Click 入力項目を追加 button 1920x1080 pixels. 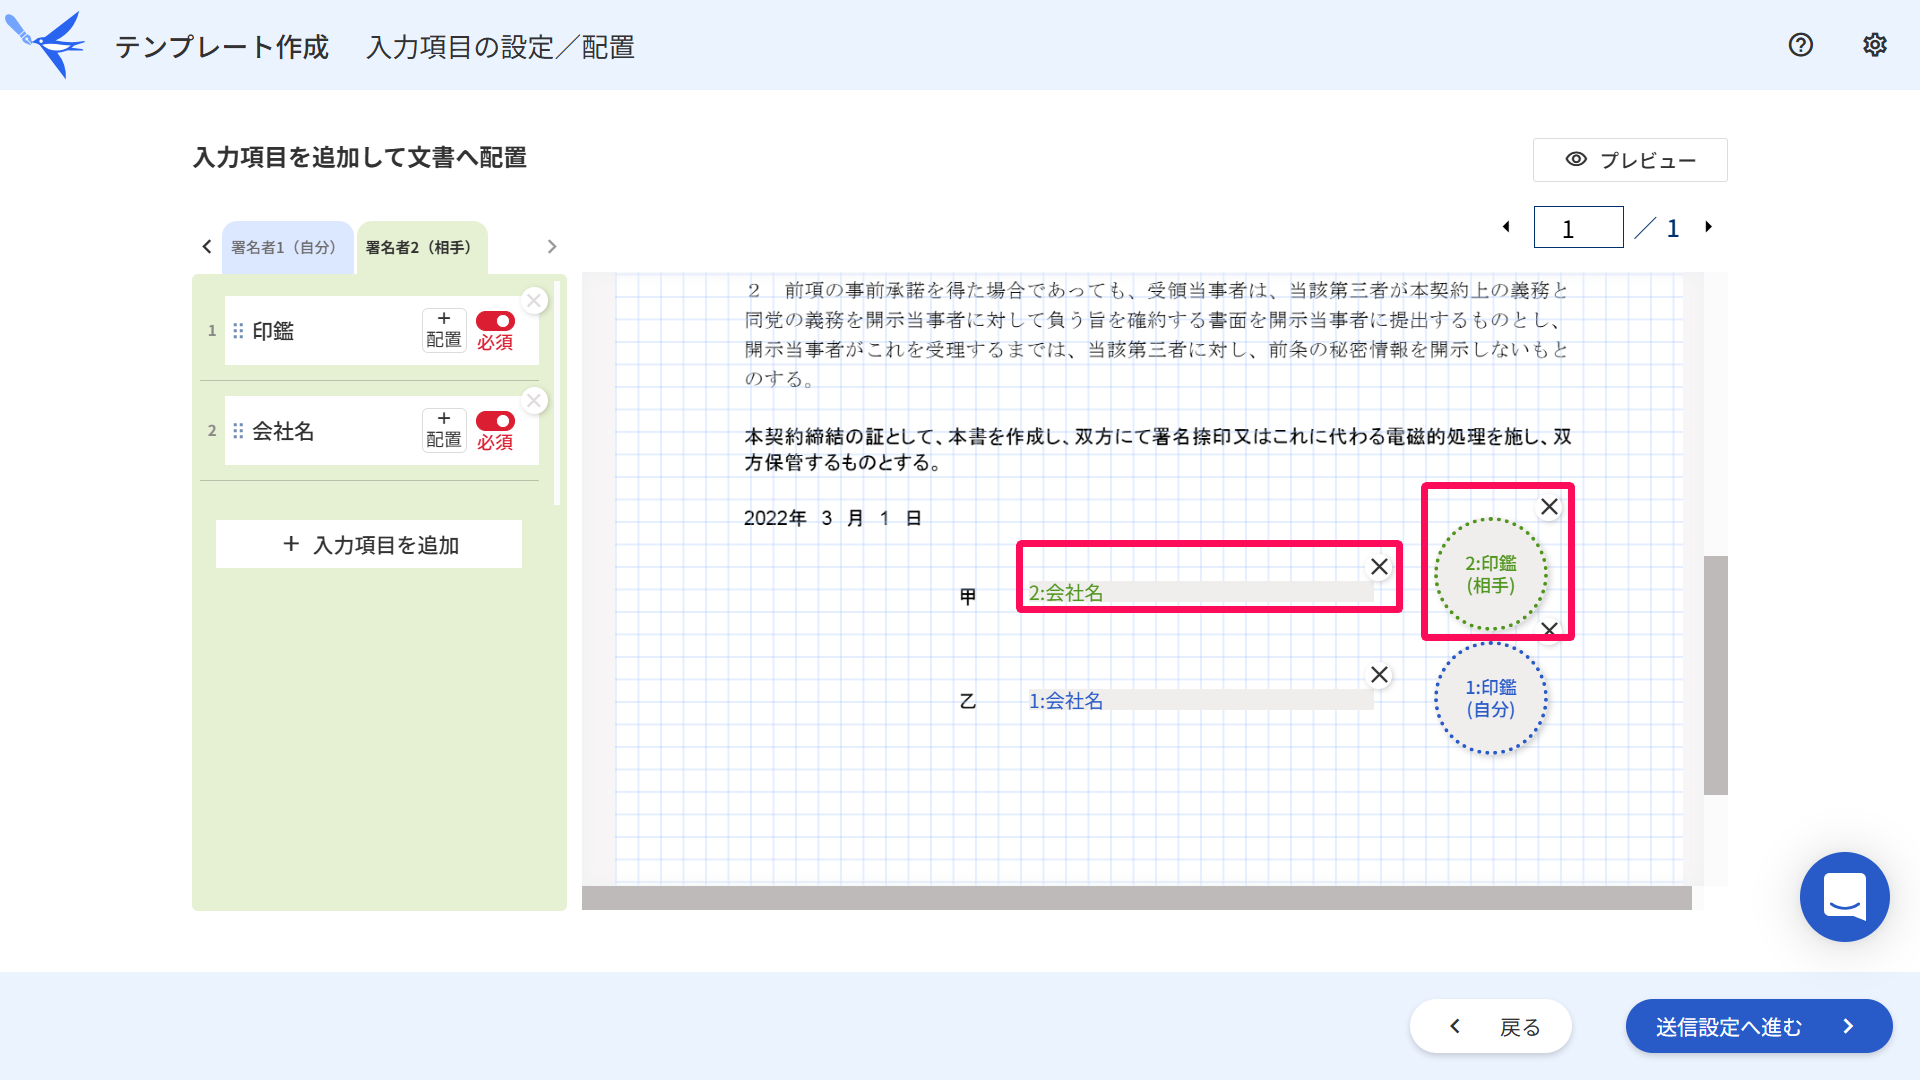(x=369, y=544)
